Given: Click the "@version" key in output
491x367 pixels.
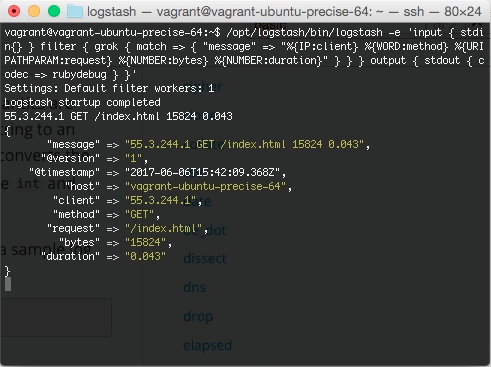Looking at the screenshot, I should [x=70, y=158].
